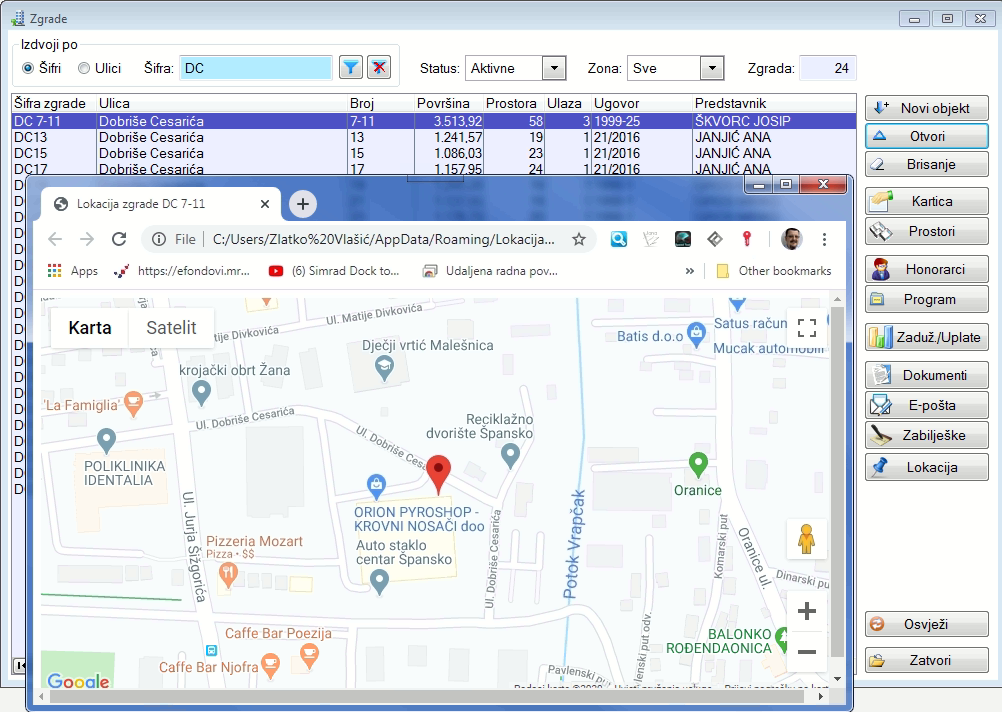Open the Simrad Dock YouTube bookmark
The image size is (1002, 712).
tap(334, 271)
